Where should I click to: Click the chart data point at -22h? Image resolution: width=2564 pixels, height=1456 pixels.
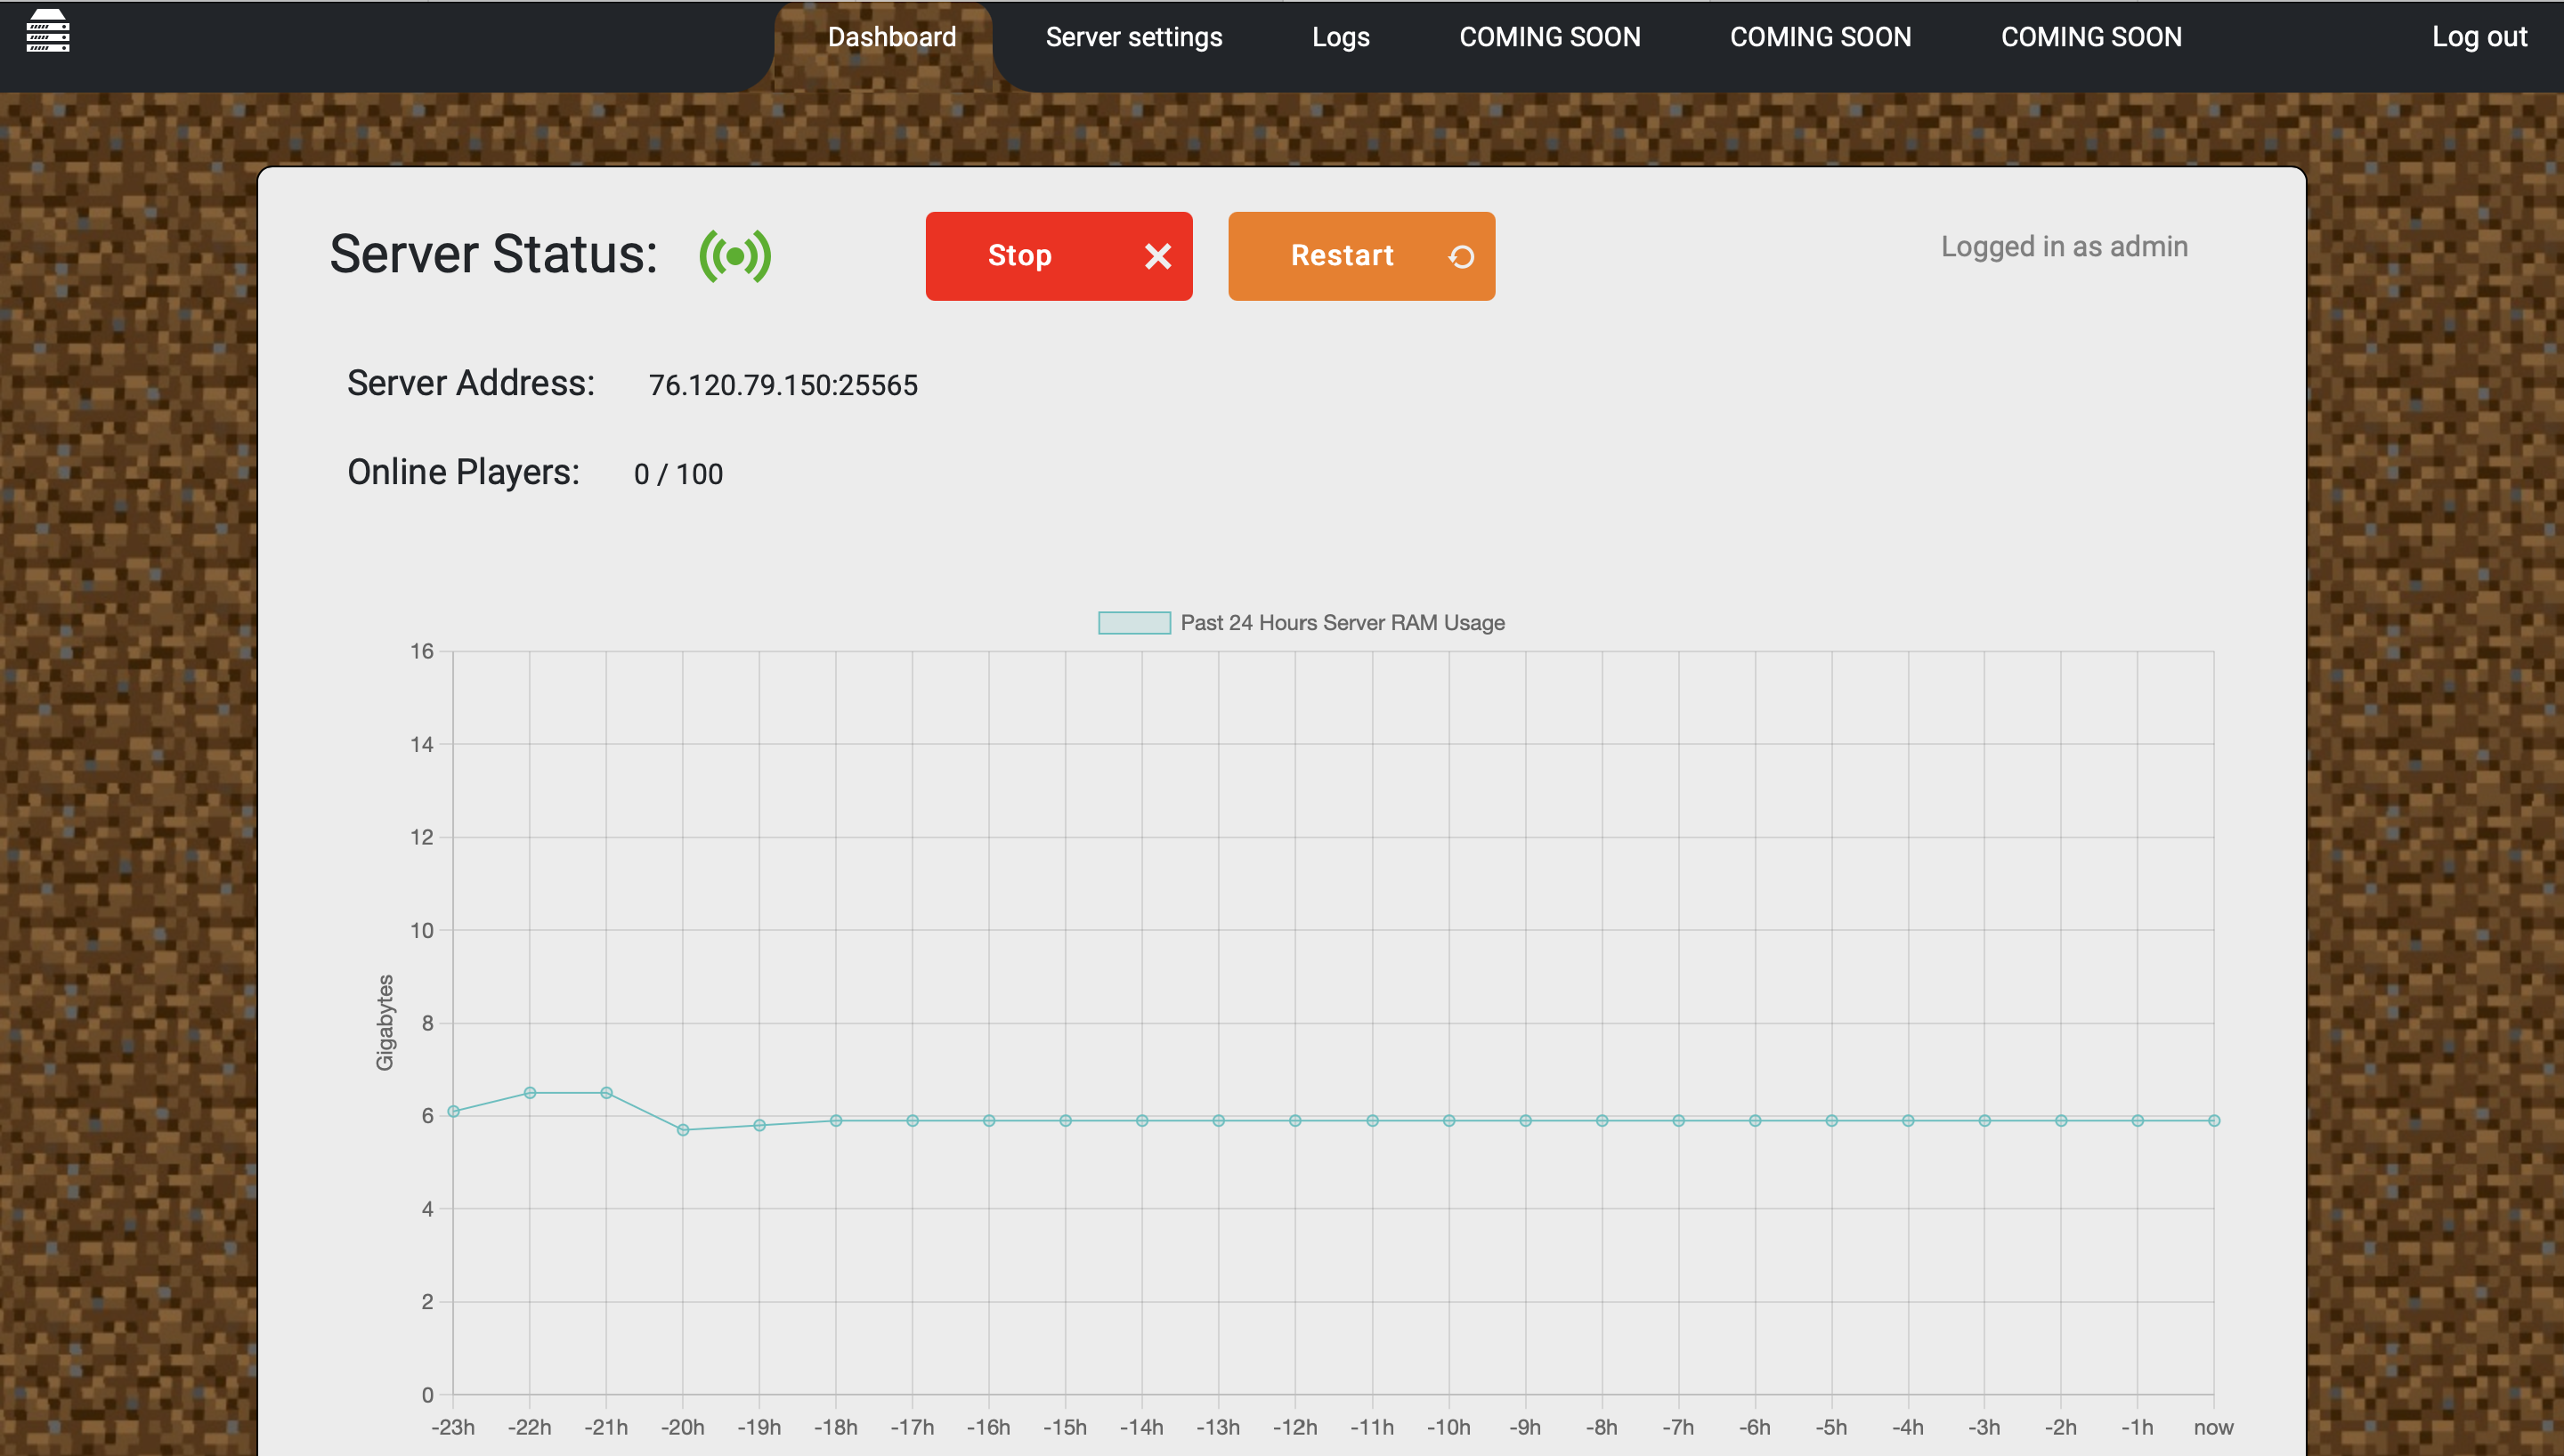click(530, 1093)
